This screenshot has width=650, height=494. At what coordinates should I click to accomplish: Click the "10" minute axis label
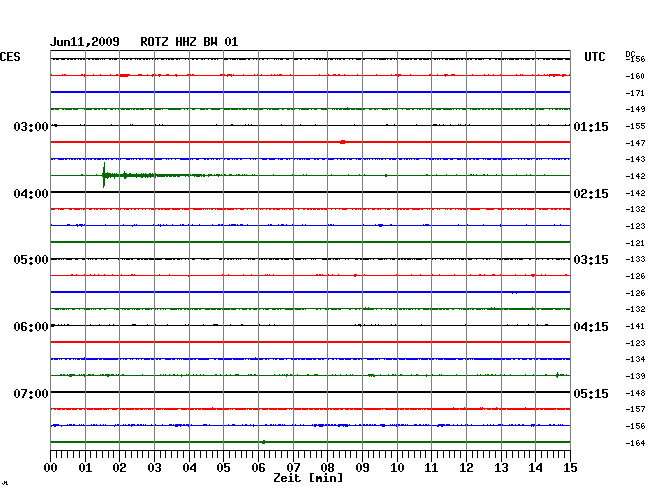pos(397,468)
